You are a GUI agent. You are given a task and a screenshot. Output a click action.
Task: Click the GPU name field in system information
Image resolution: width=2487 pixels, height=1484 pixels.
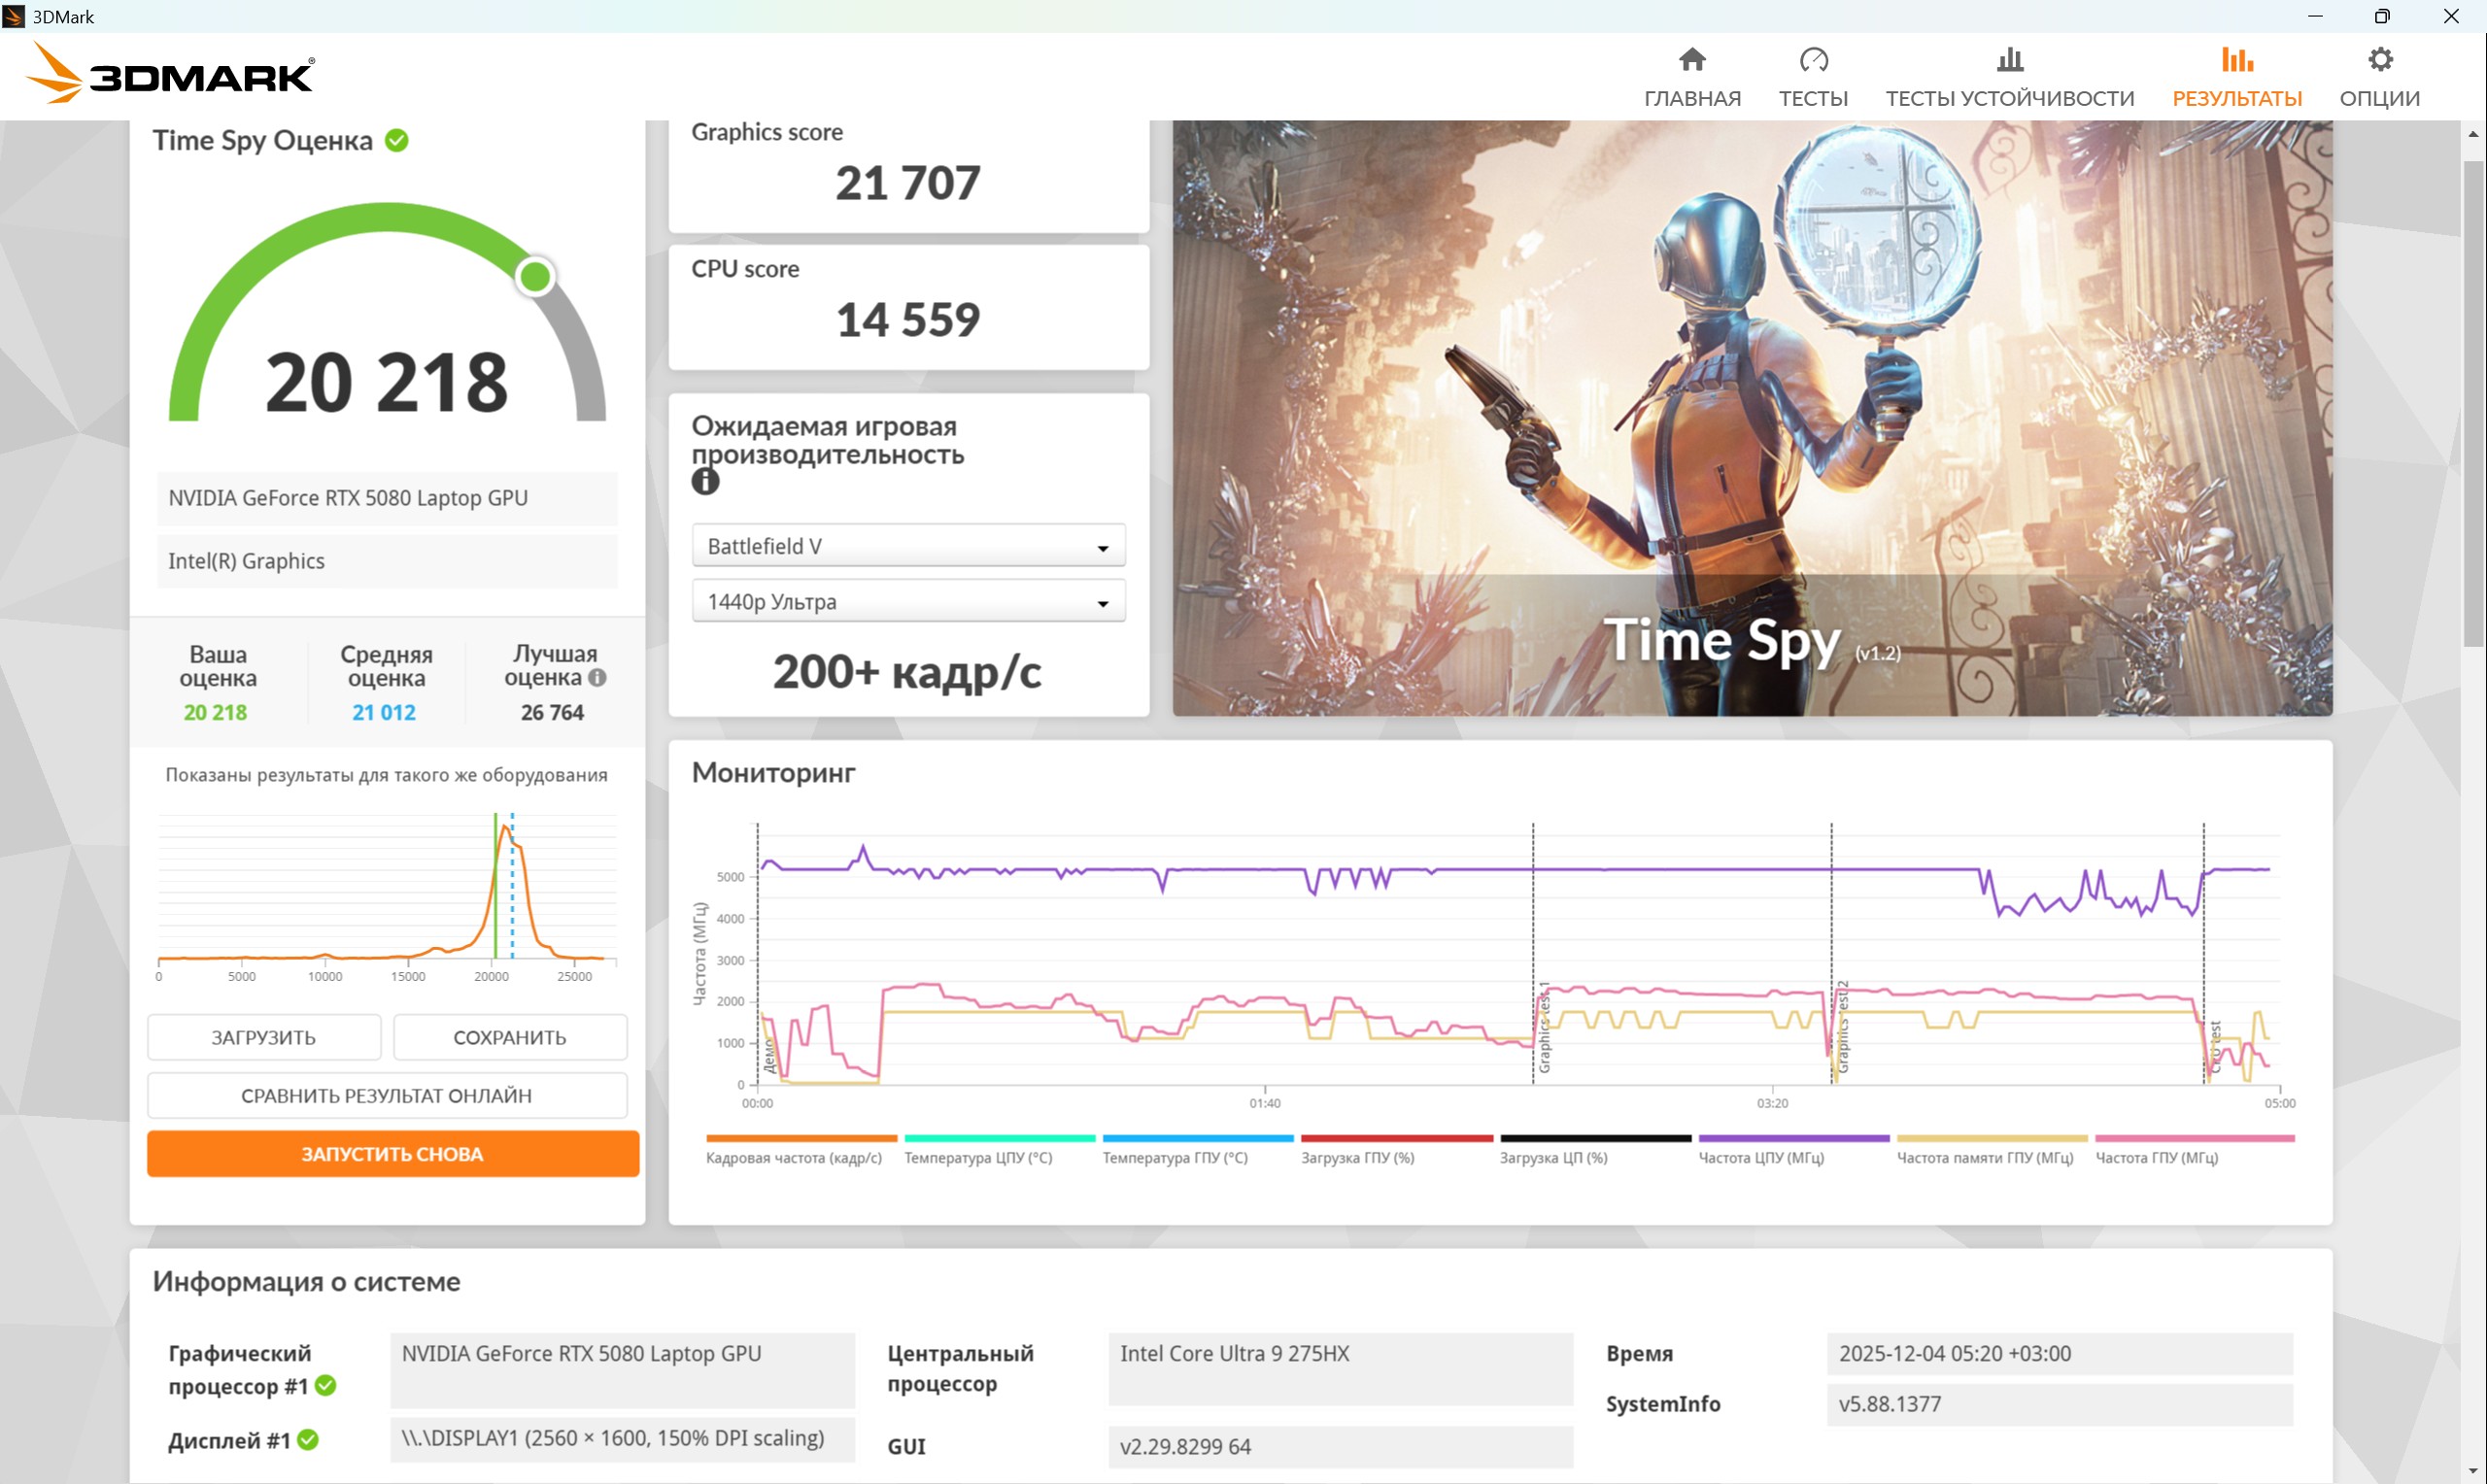622,1369
